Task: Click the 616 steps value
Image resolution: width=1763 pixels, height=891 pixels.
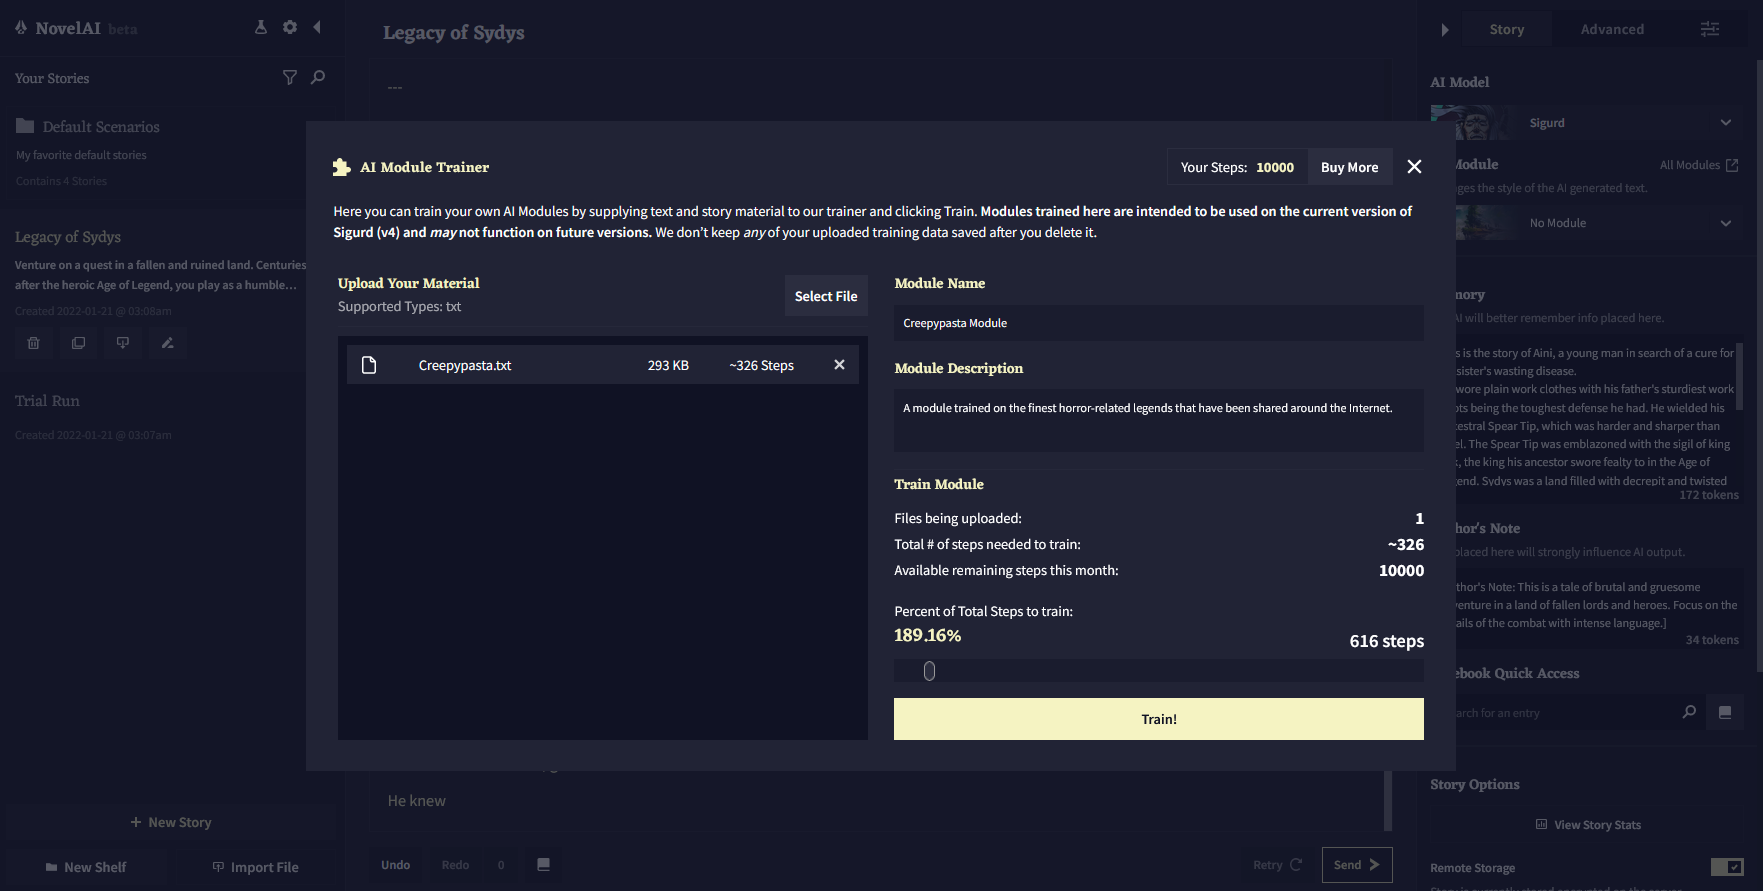Action: tap(1386, 641)
